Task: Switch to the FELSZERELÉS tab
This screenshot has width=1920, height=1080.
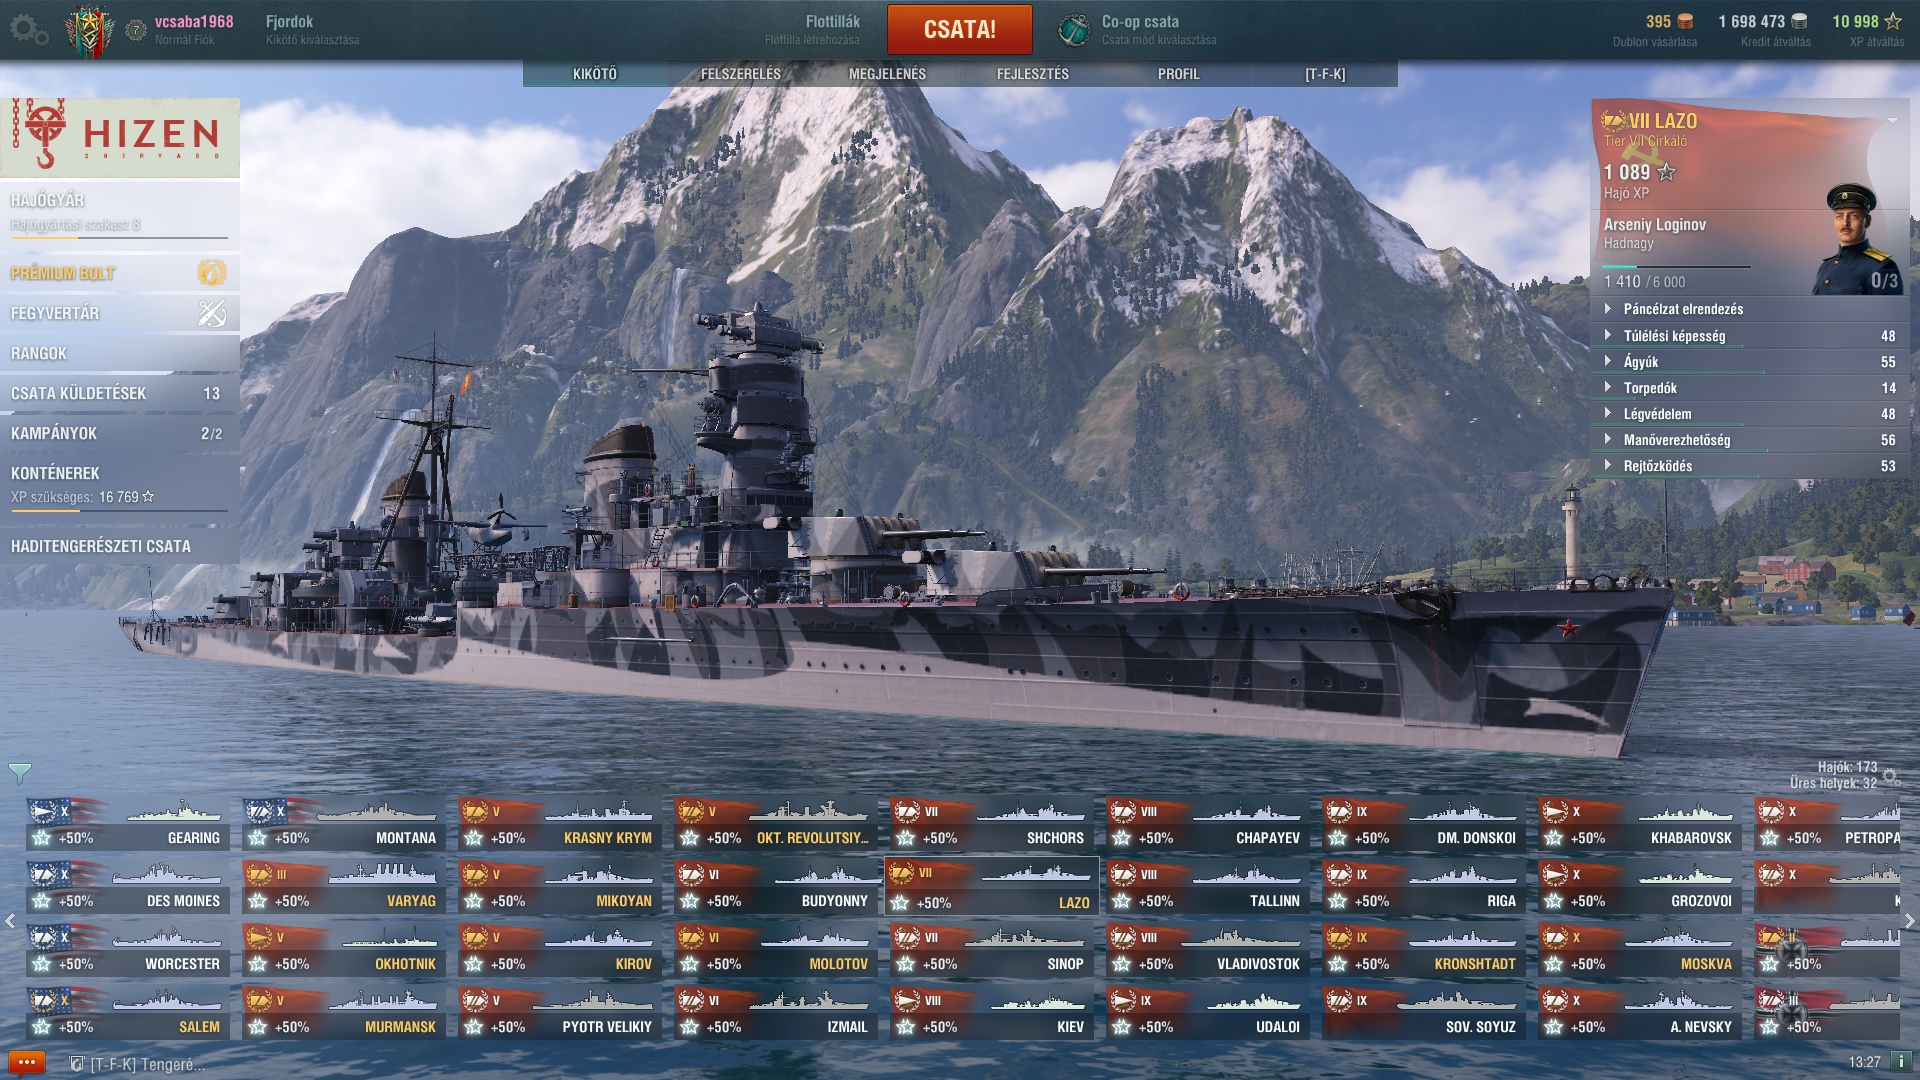Action: (741, 74)
